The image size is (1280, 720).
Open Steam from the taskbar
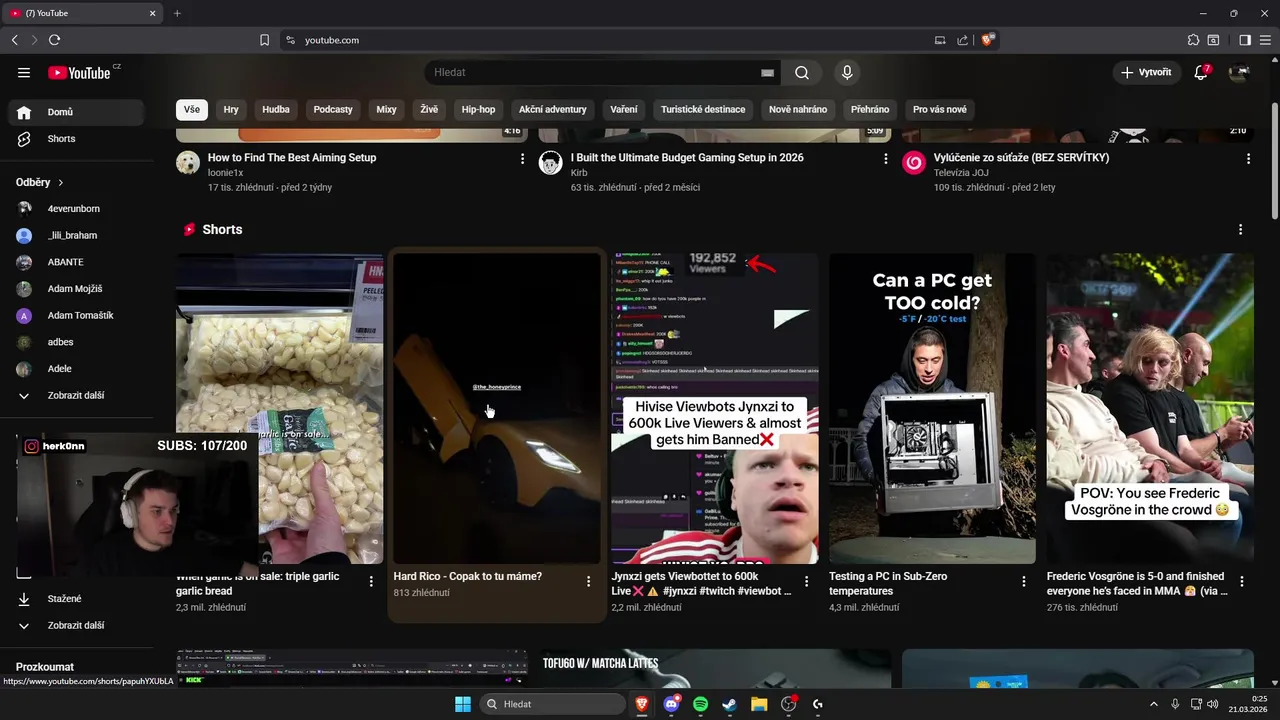tap(730, 704)
